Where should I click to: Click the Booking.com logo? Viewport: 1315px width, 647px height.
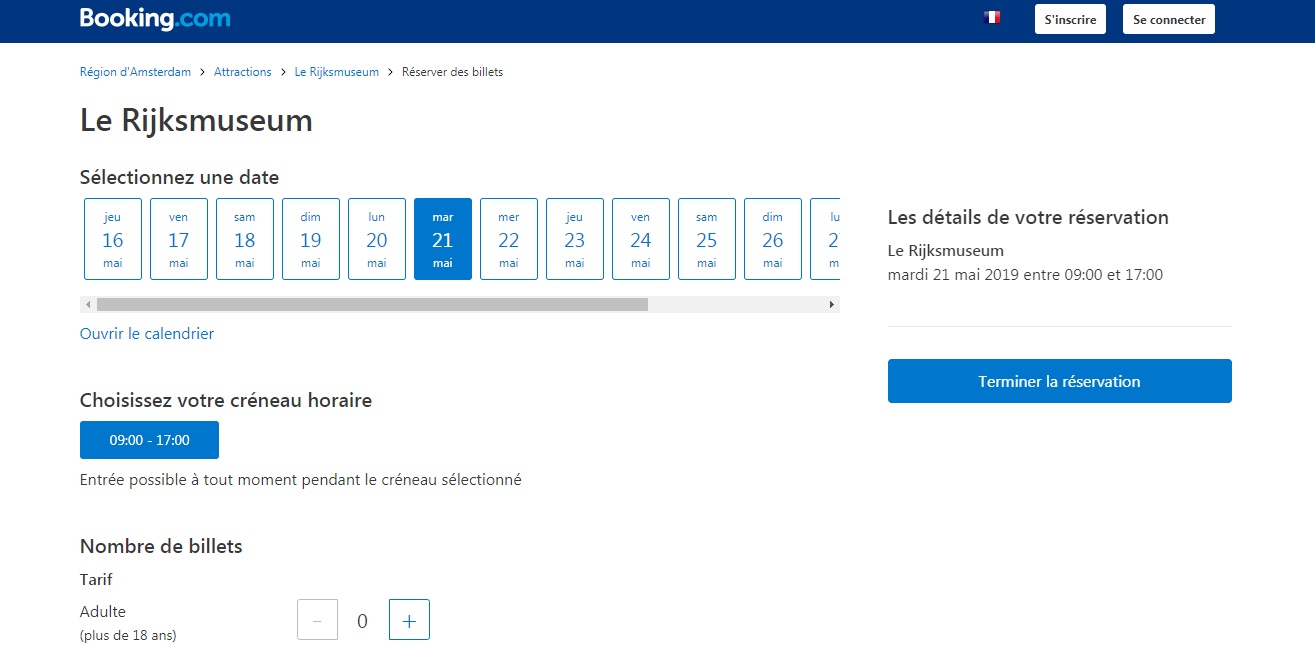pos(155,18)
